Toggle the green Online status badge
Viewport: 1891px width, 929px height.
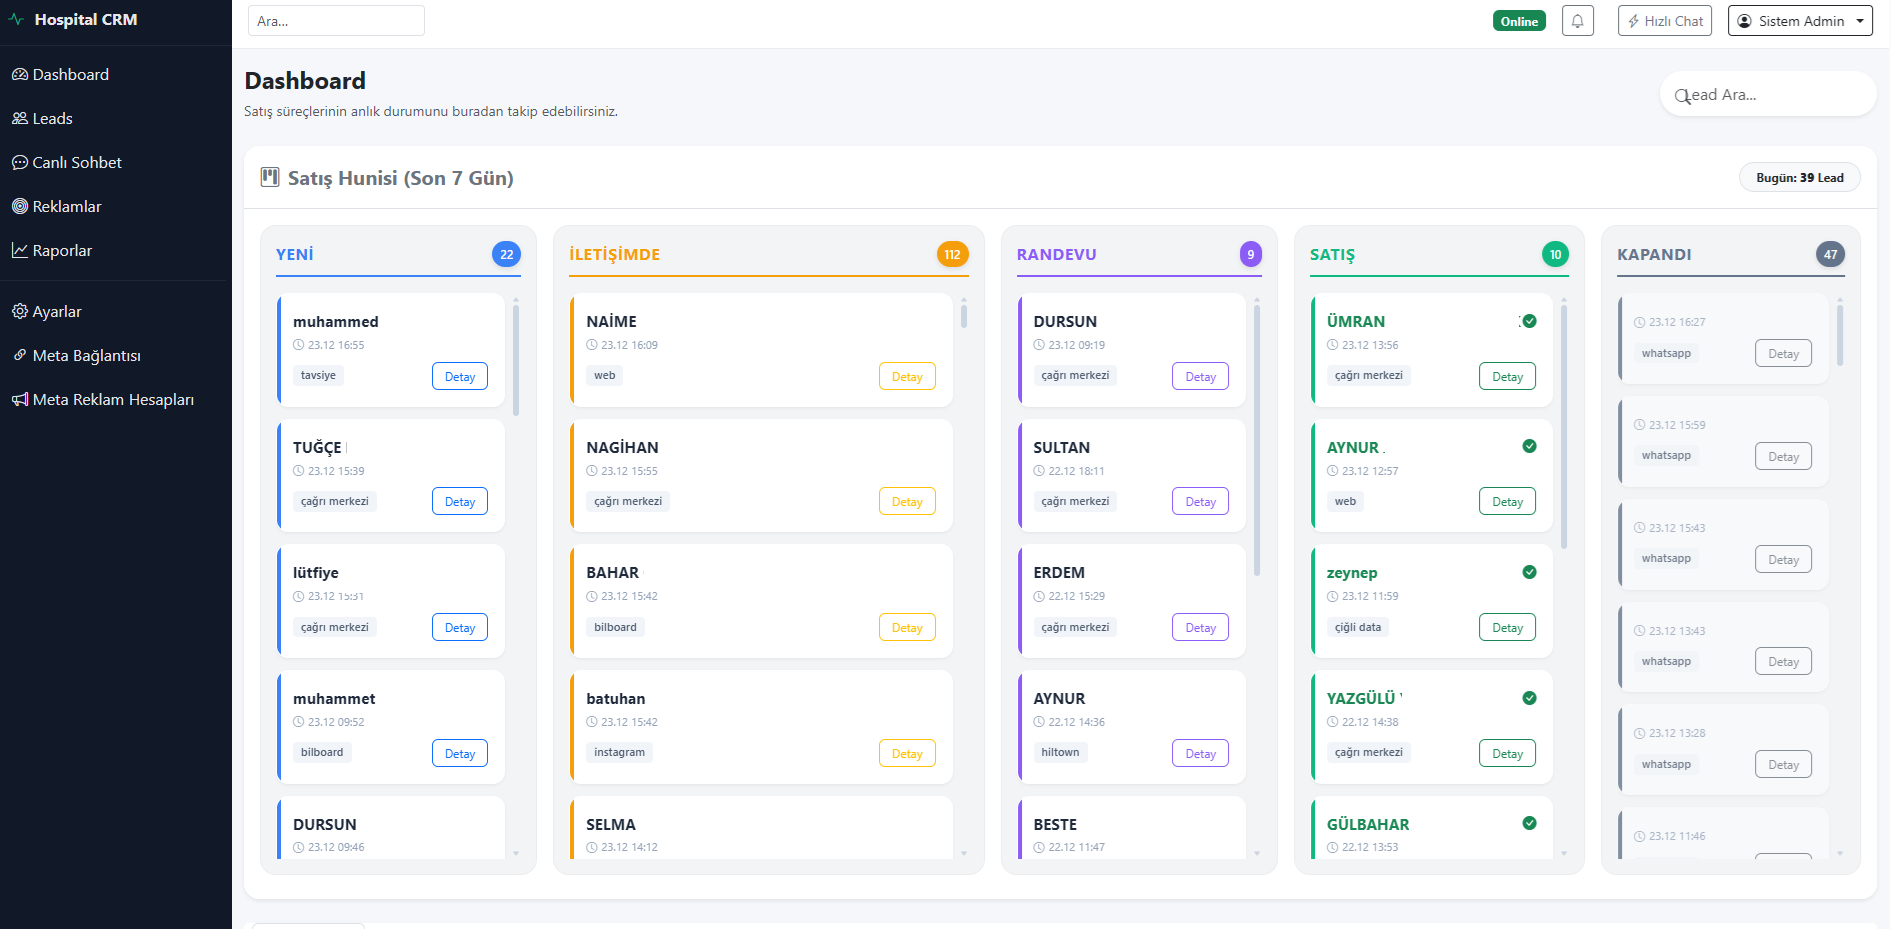(x=1518, y=21)
